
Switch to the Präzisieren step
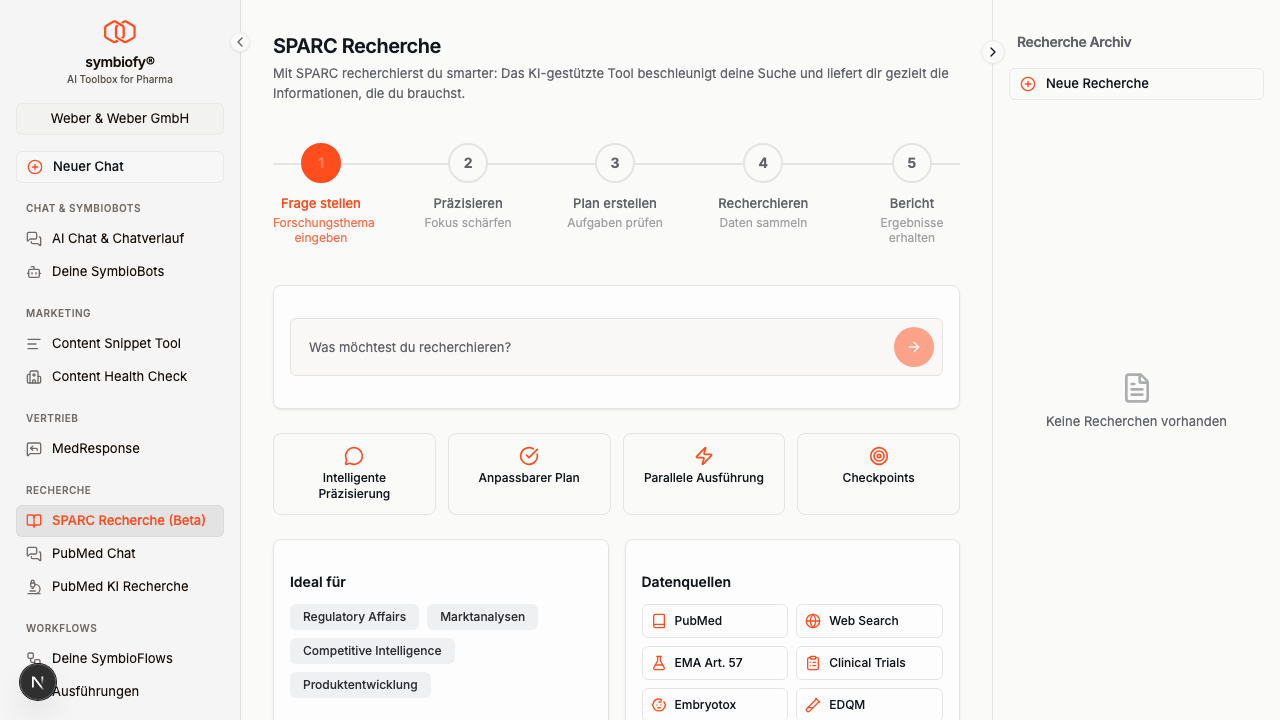point(467,163)
